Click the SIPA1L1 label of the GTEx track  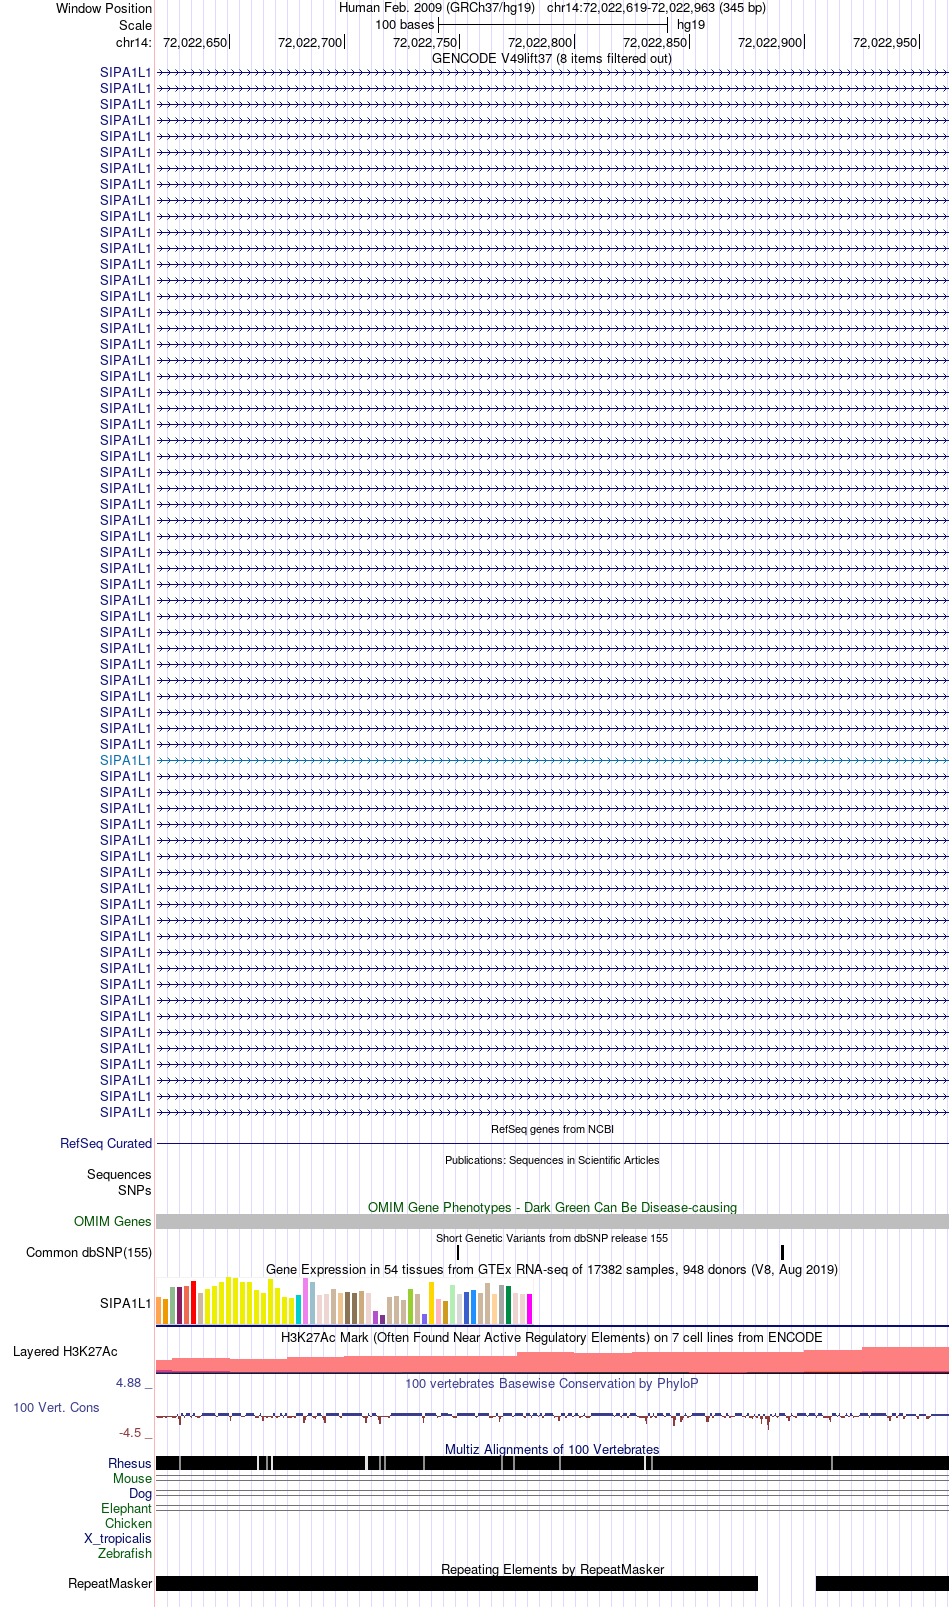coord(126,1304)
